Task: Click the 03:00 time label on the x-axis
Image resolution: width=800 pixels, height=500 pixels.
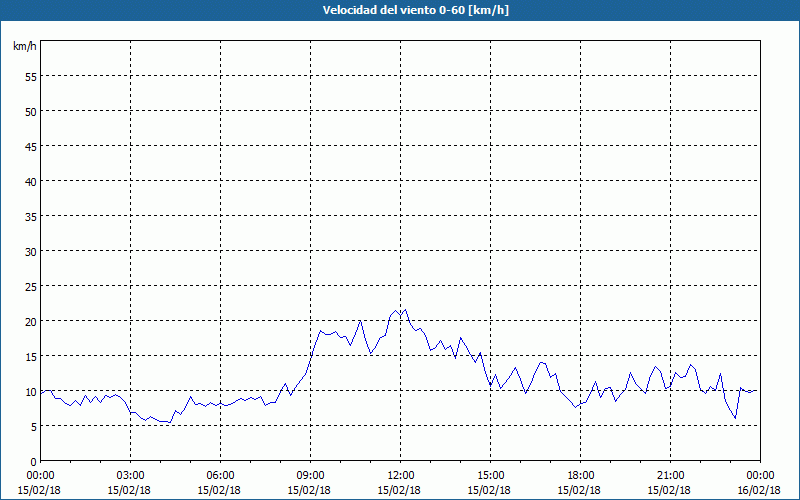Action: click(130, 475)
